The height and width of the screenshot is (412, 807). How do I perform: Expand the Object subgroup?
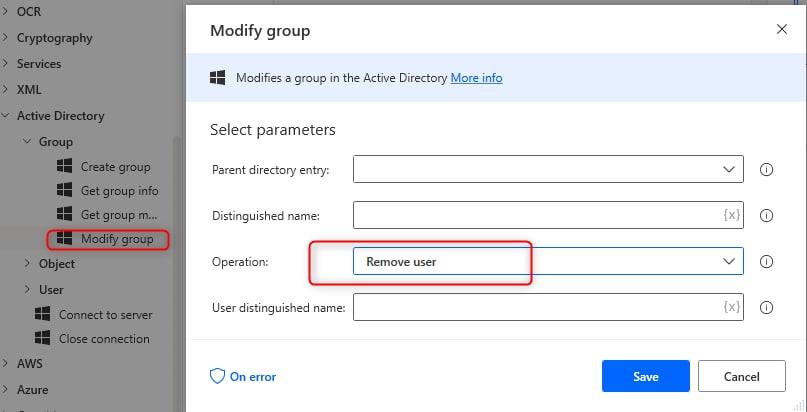coord(28,264)
